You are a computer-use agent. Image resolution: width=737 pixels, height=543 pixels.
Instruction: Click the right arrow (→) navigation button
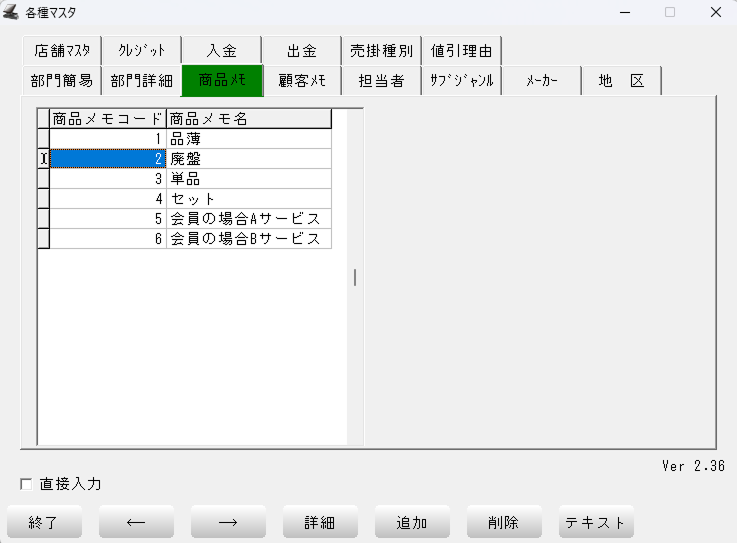[x=228, y=522]
